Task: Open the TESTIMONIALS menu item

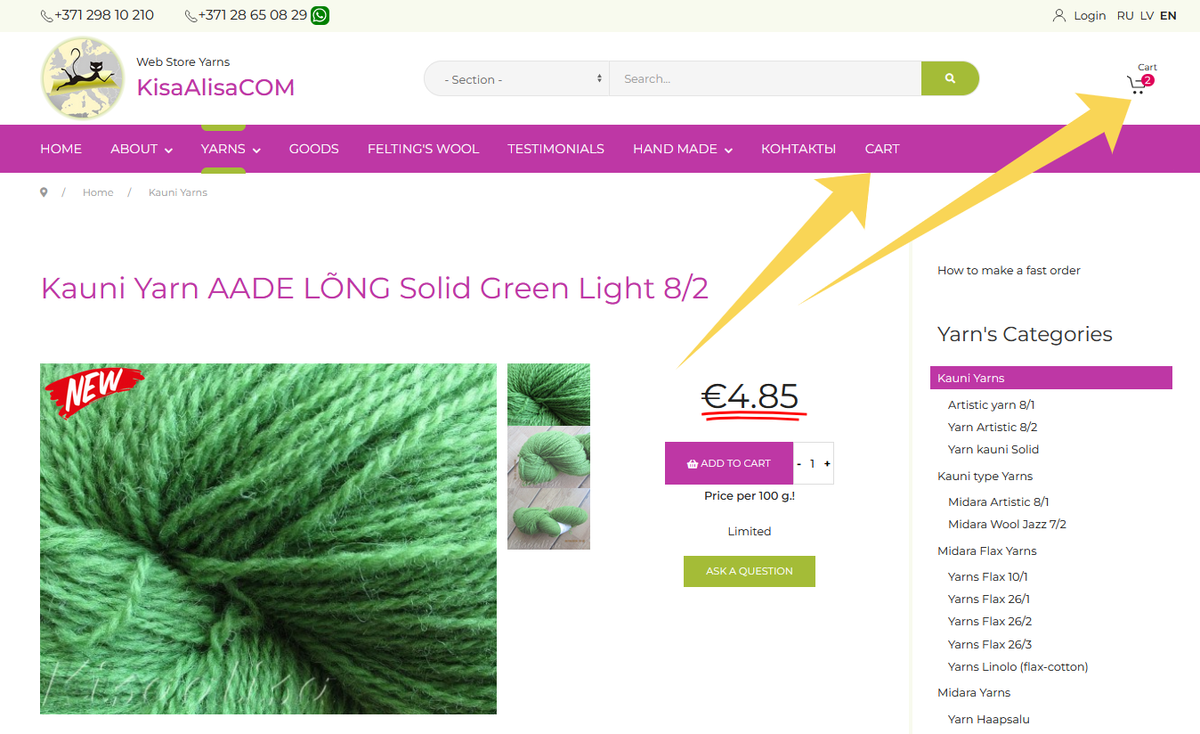Action: tap(556, 149)
